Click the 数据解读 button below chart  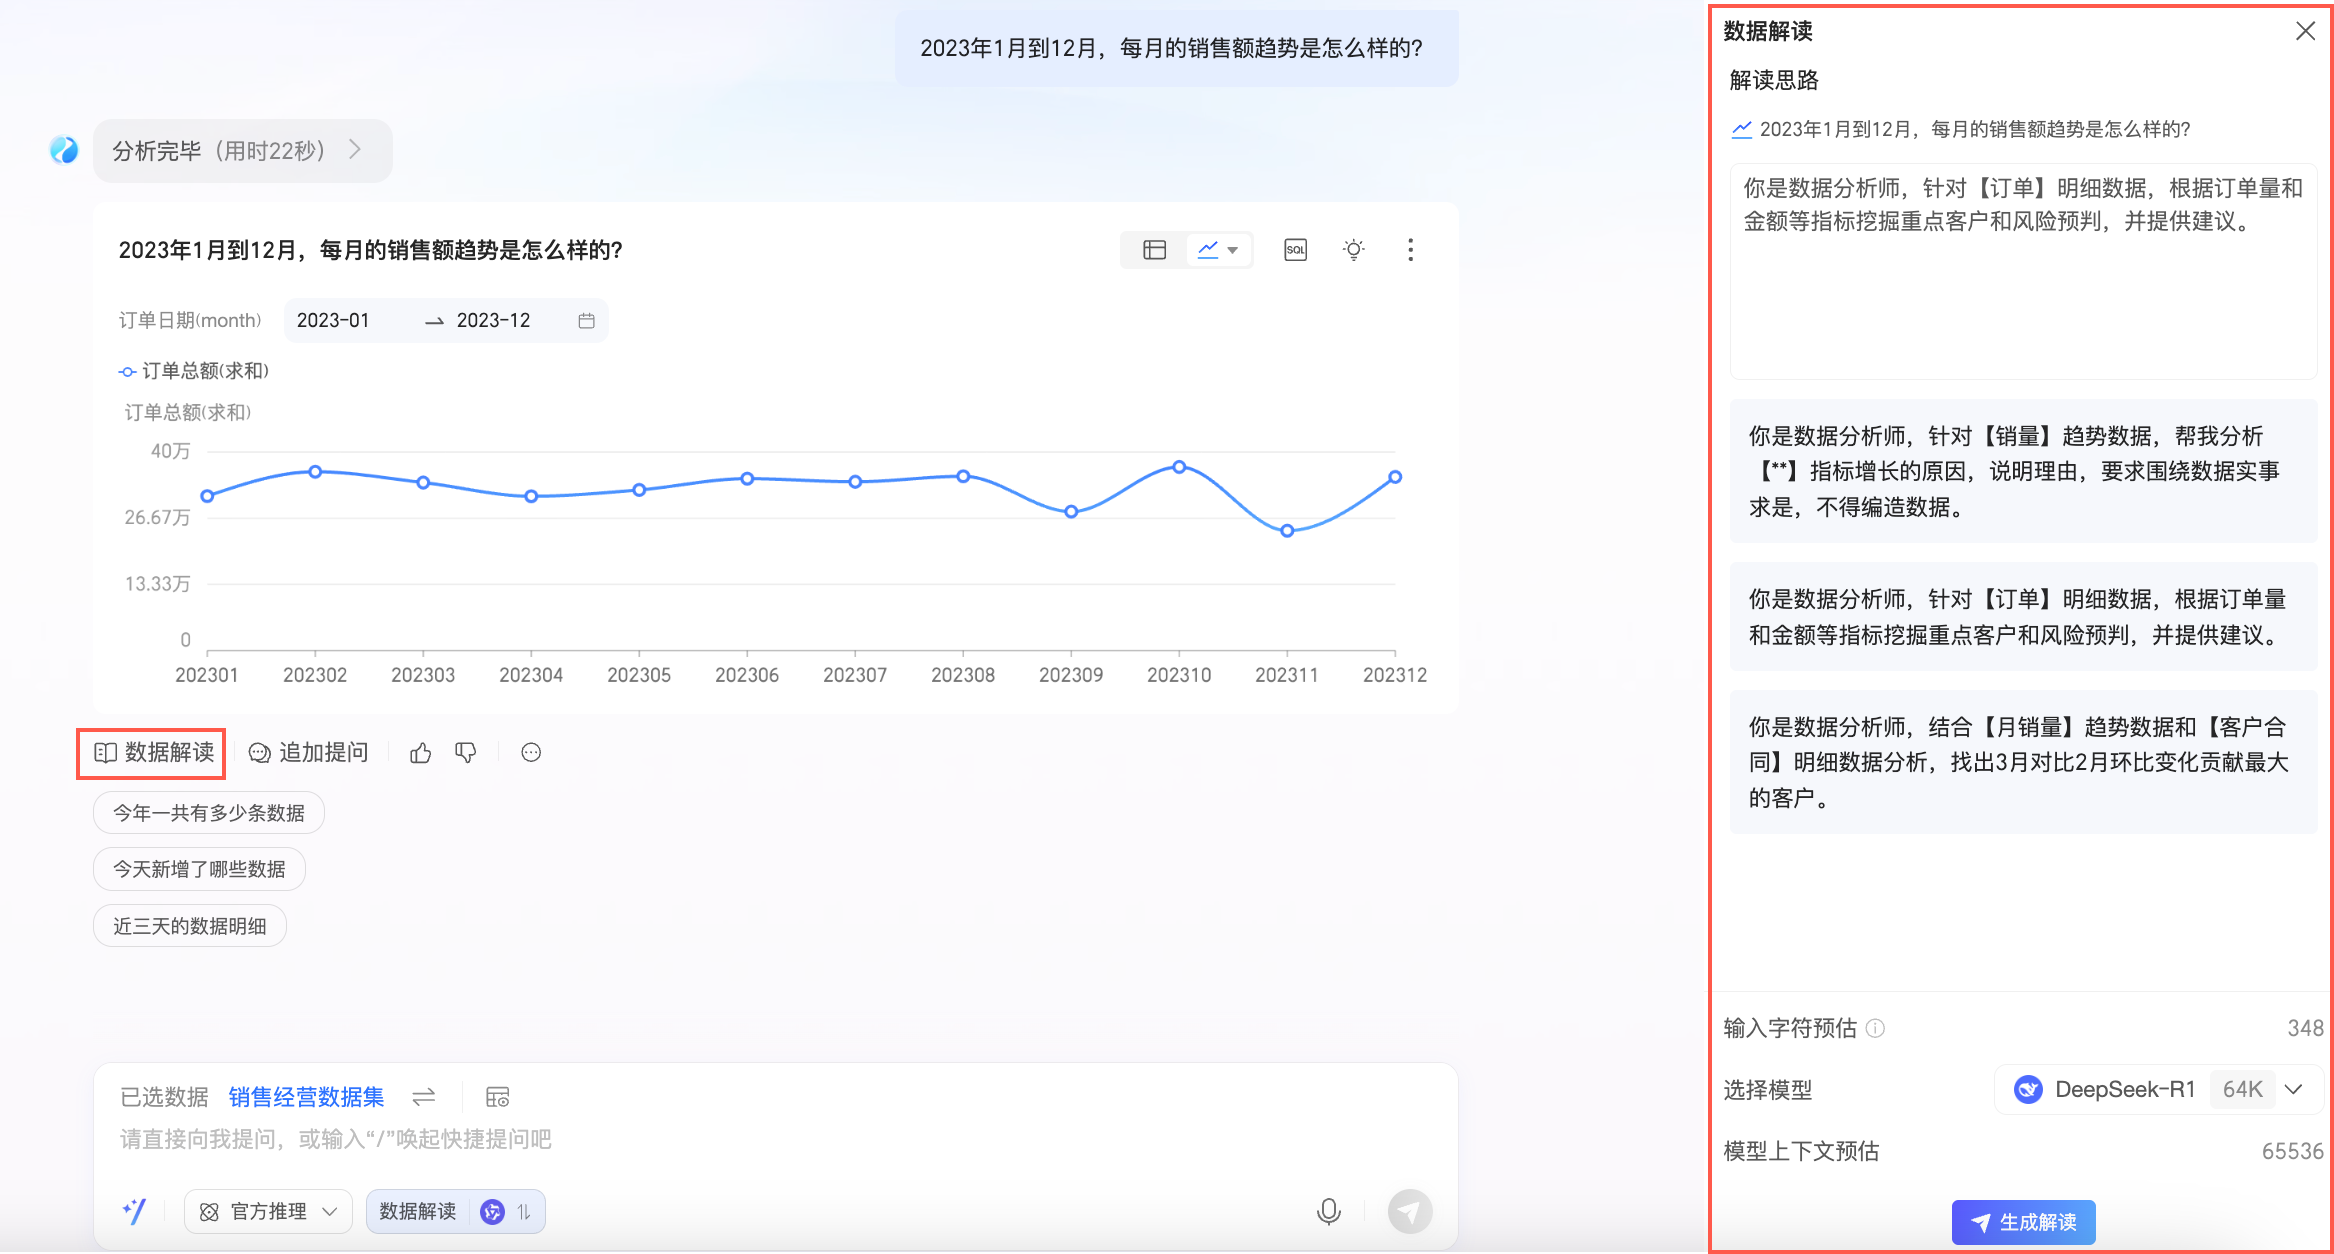153,753
